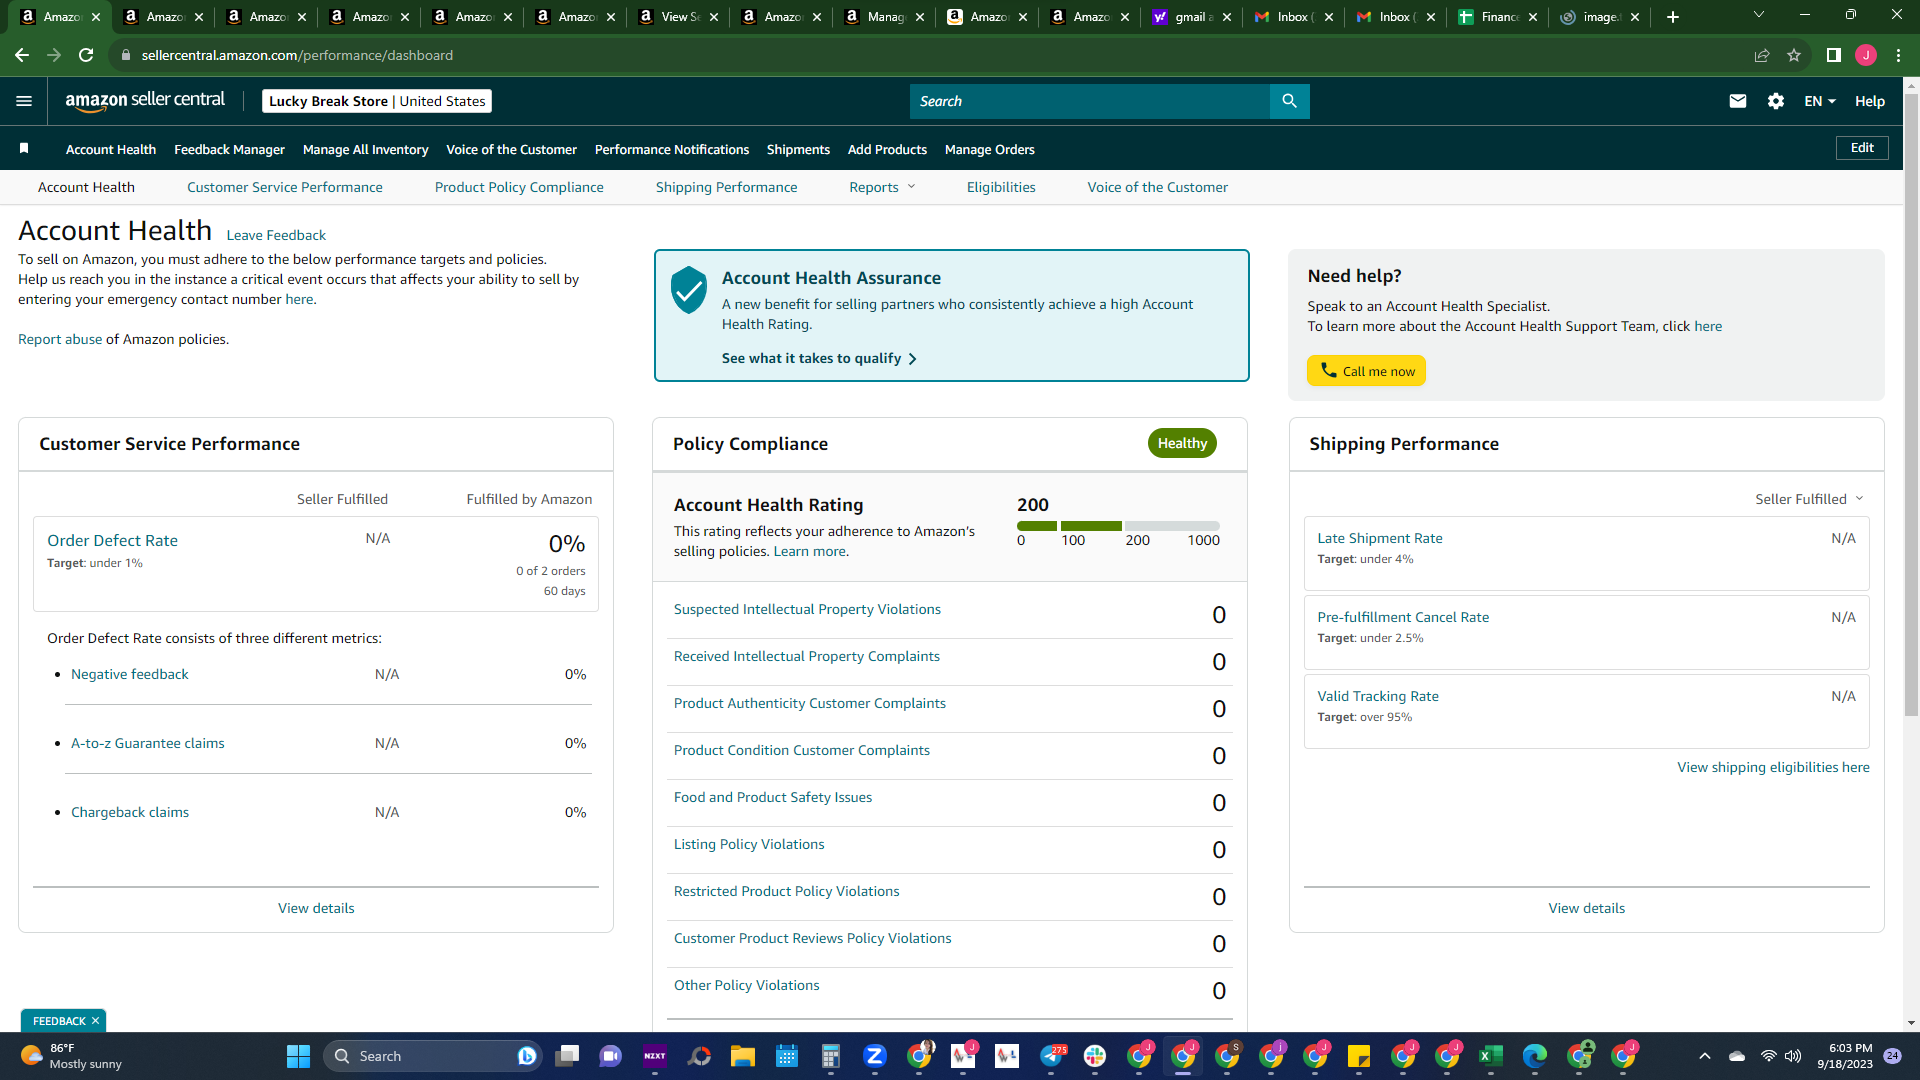Click the Leave Feedback link

(x=276, y=235)
